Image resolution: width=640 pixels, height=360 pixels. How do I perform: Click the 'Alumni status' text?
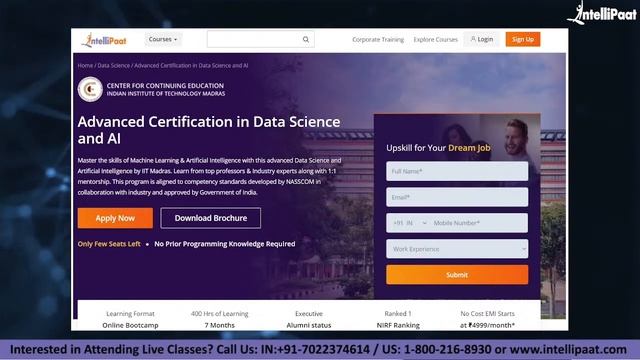tap(309, 325)
